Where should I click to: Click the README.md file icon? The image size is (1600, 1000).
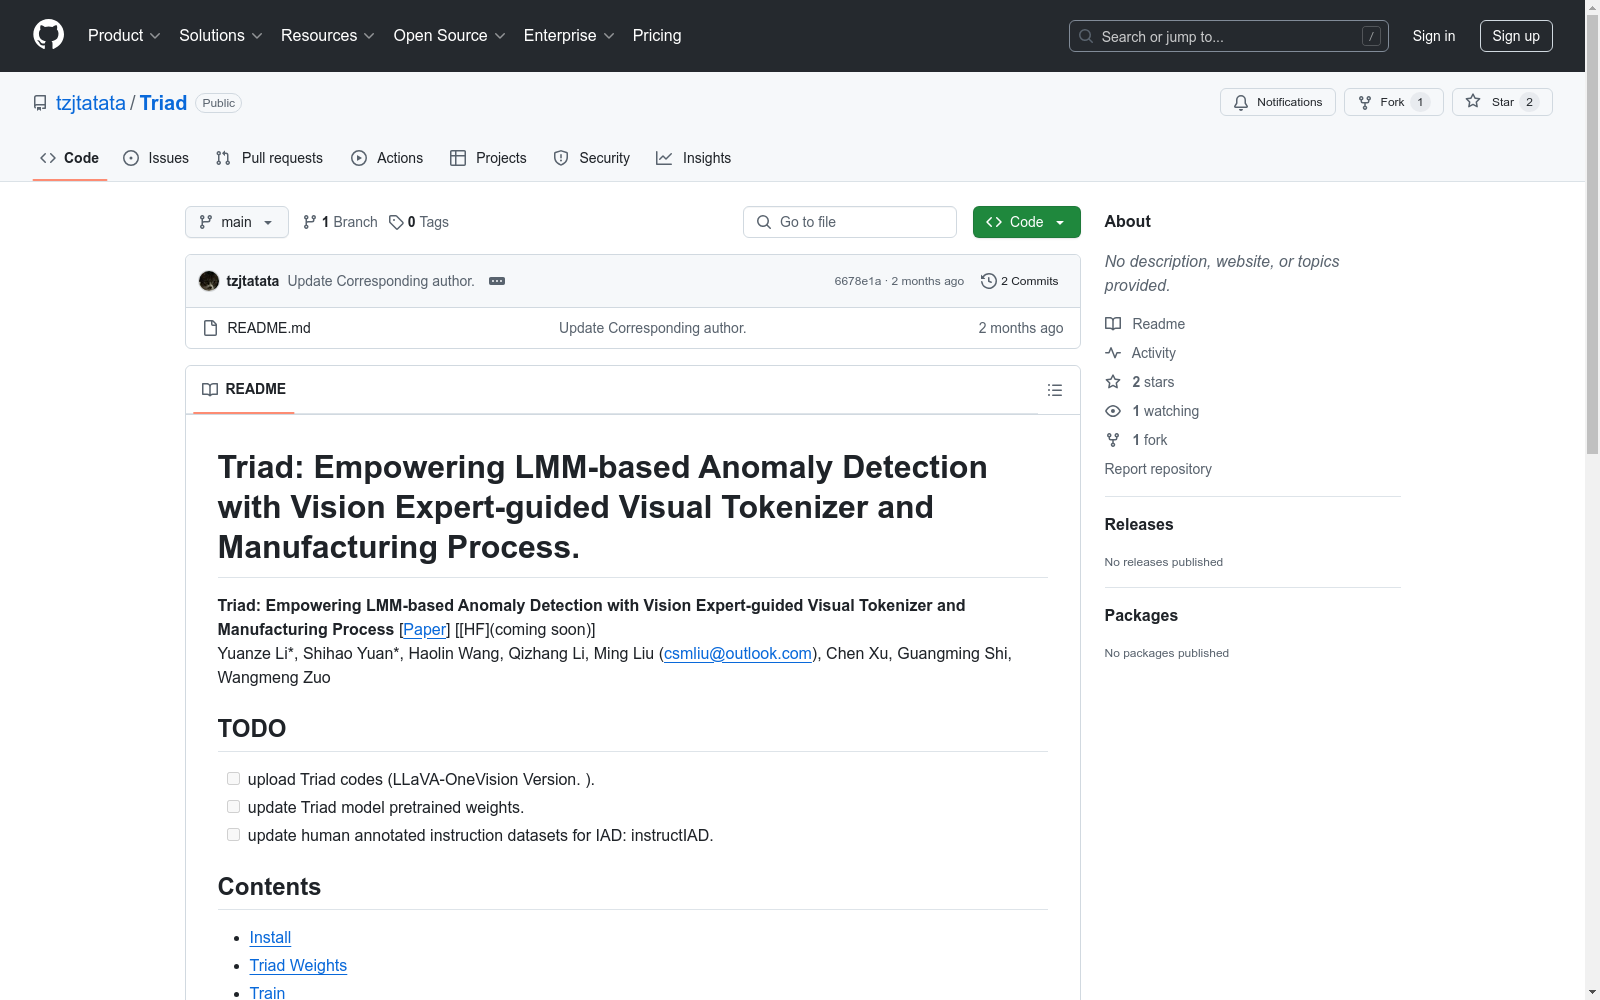(x=210, y=328)
